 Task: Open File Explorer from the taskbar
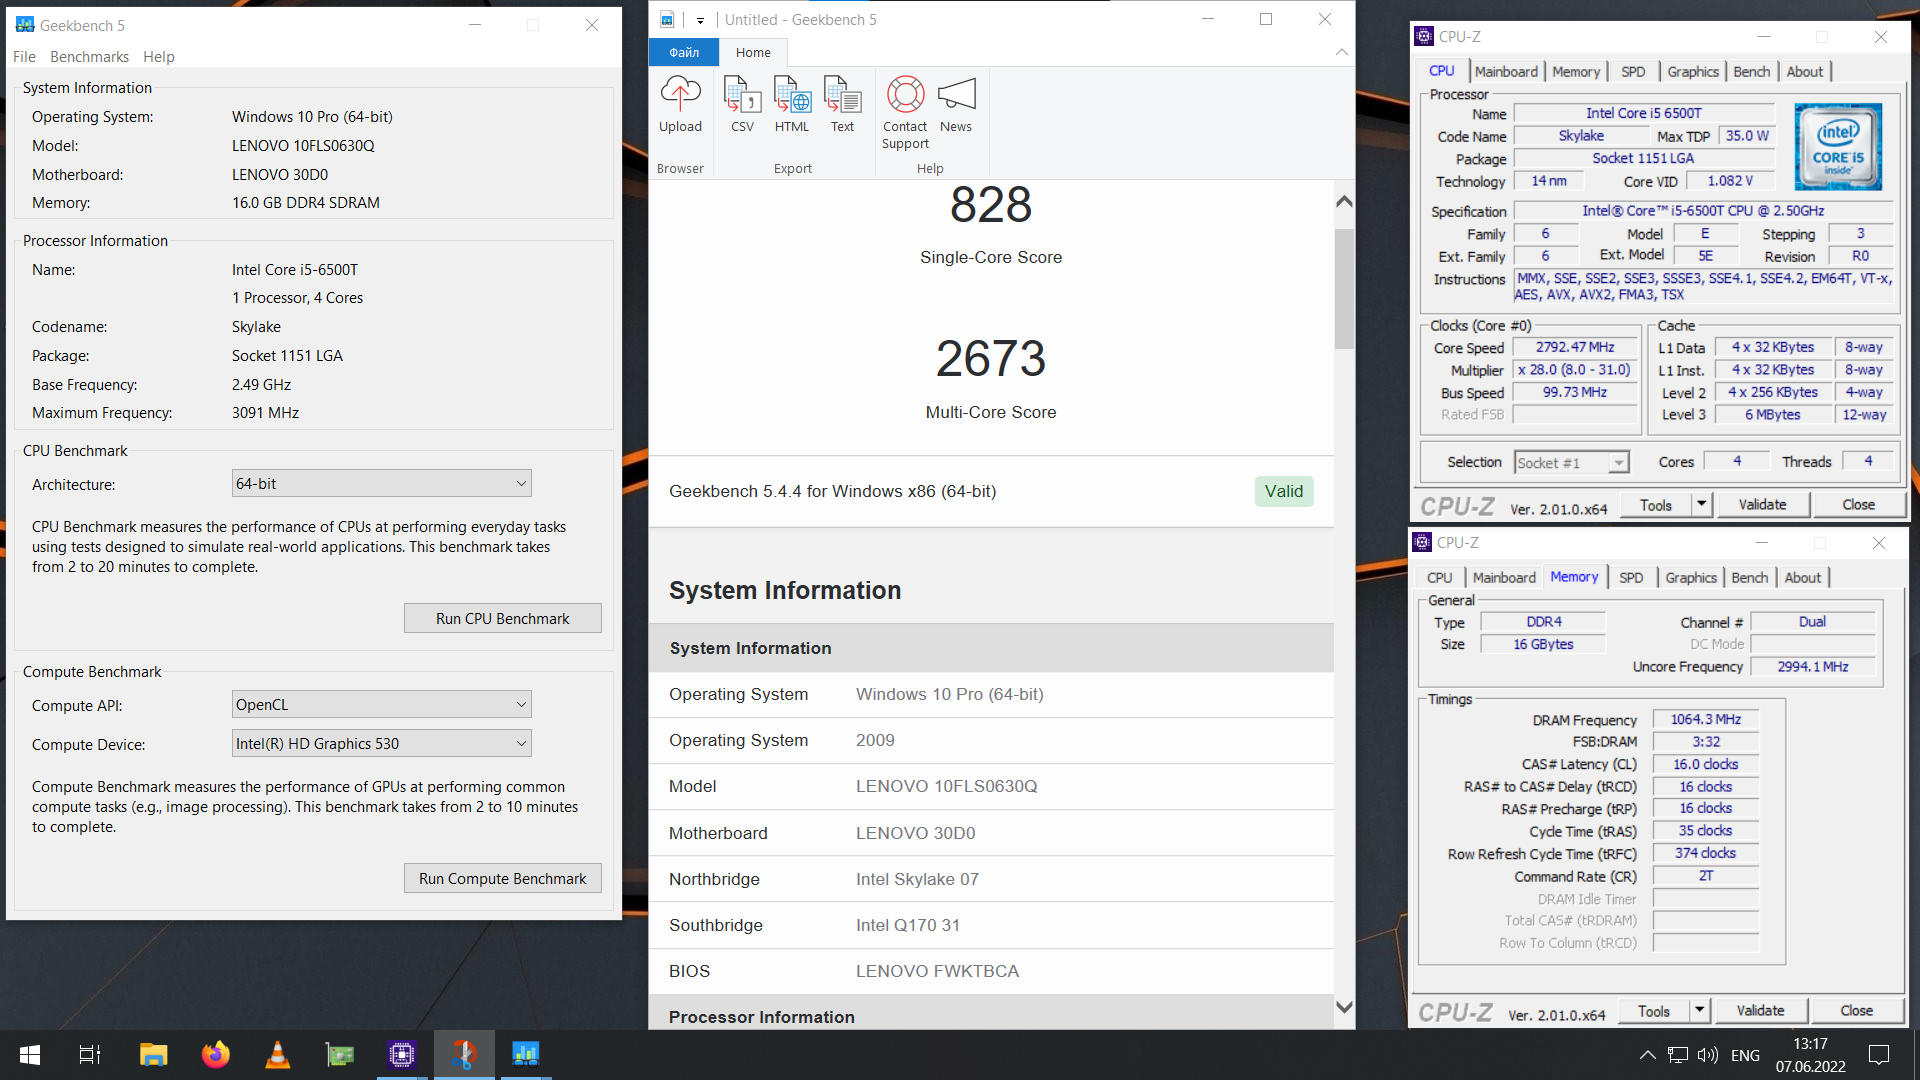coord(153,1055)
